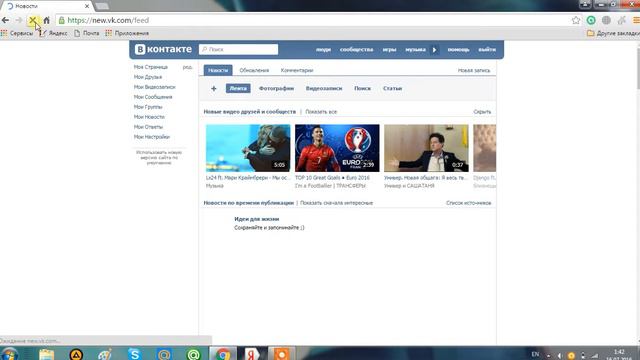The height and width of the screenshot is (360, 640).
Task: Click the grey globe extension icon
Action: pyautogui.click(x=606, y=20)
